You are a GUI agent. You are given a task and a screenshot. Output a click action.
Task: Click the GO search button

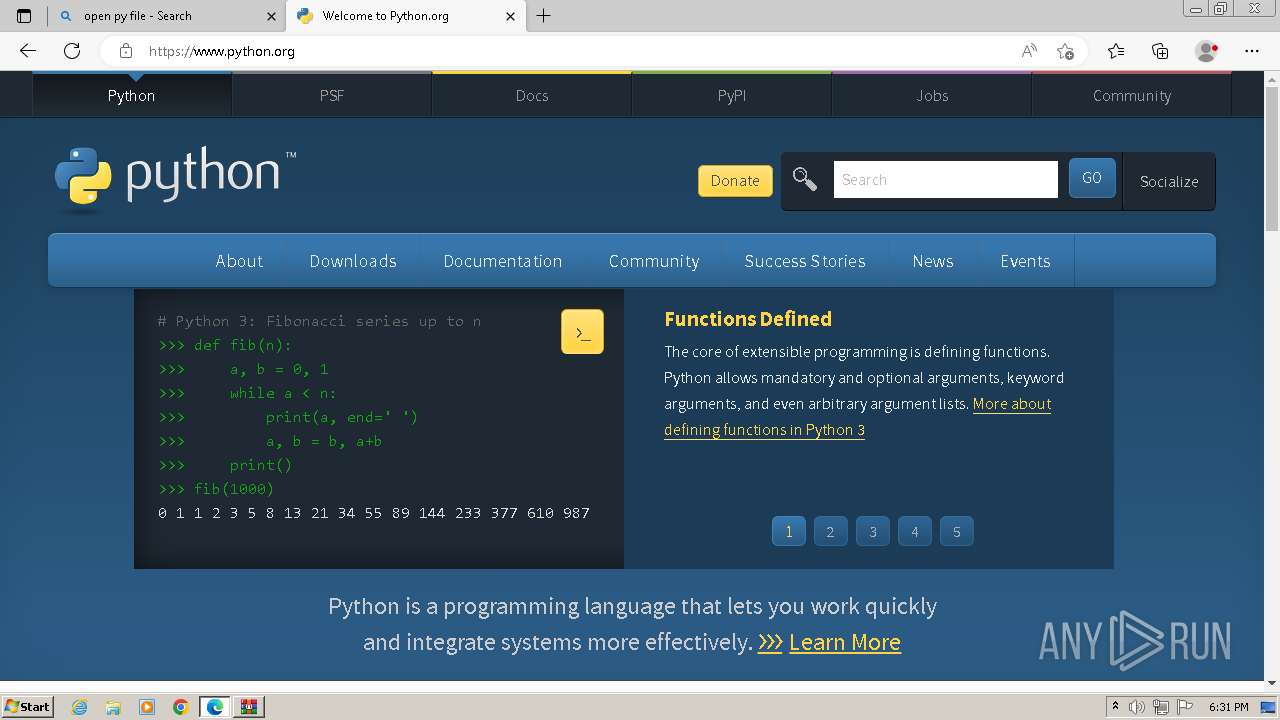click(x=1092, y=178)
